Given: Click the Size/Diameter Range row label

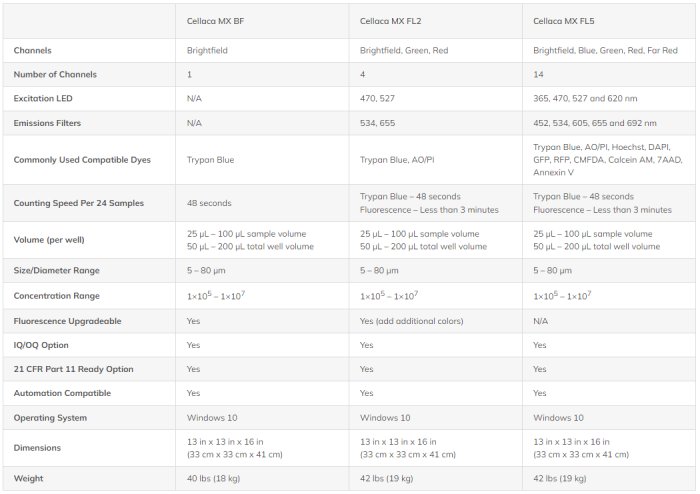Looking at the screenshot, I should pyautogui.click(x=56, y=270).
